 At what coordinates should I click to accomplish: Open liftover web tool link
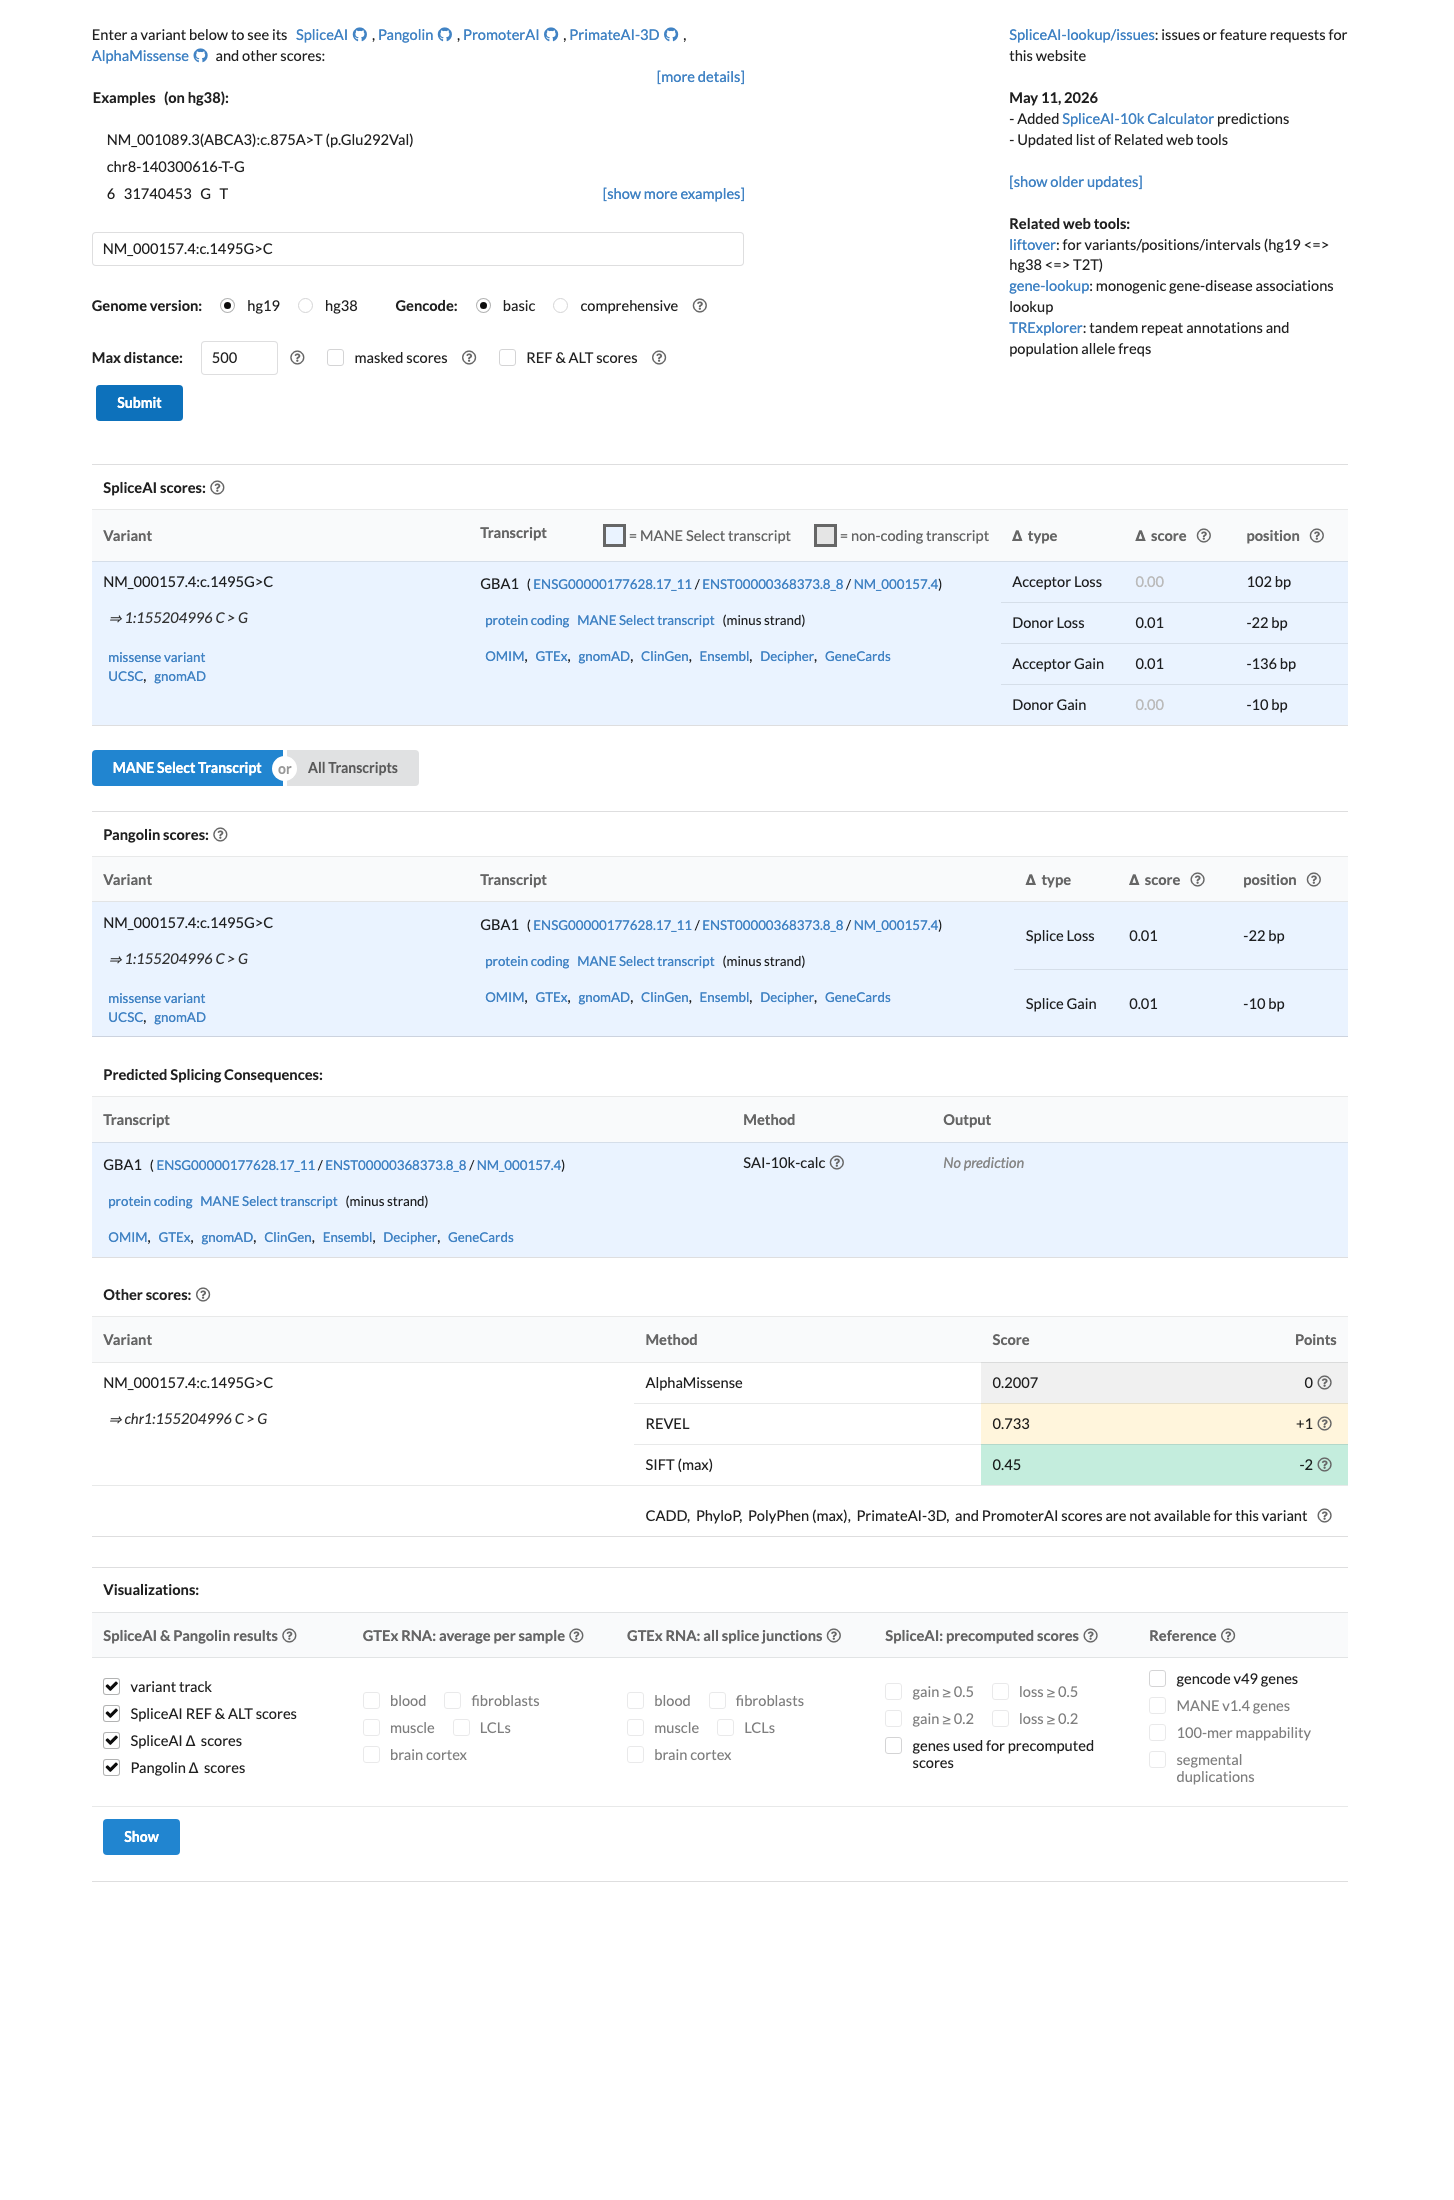click(1032, 245)
